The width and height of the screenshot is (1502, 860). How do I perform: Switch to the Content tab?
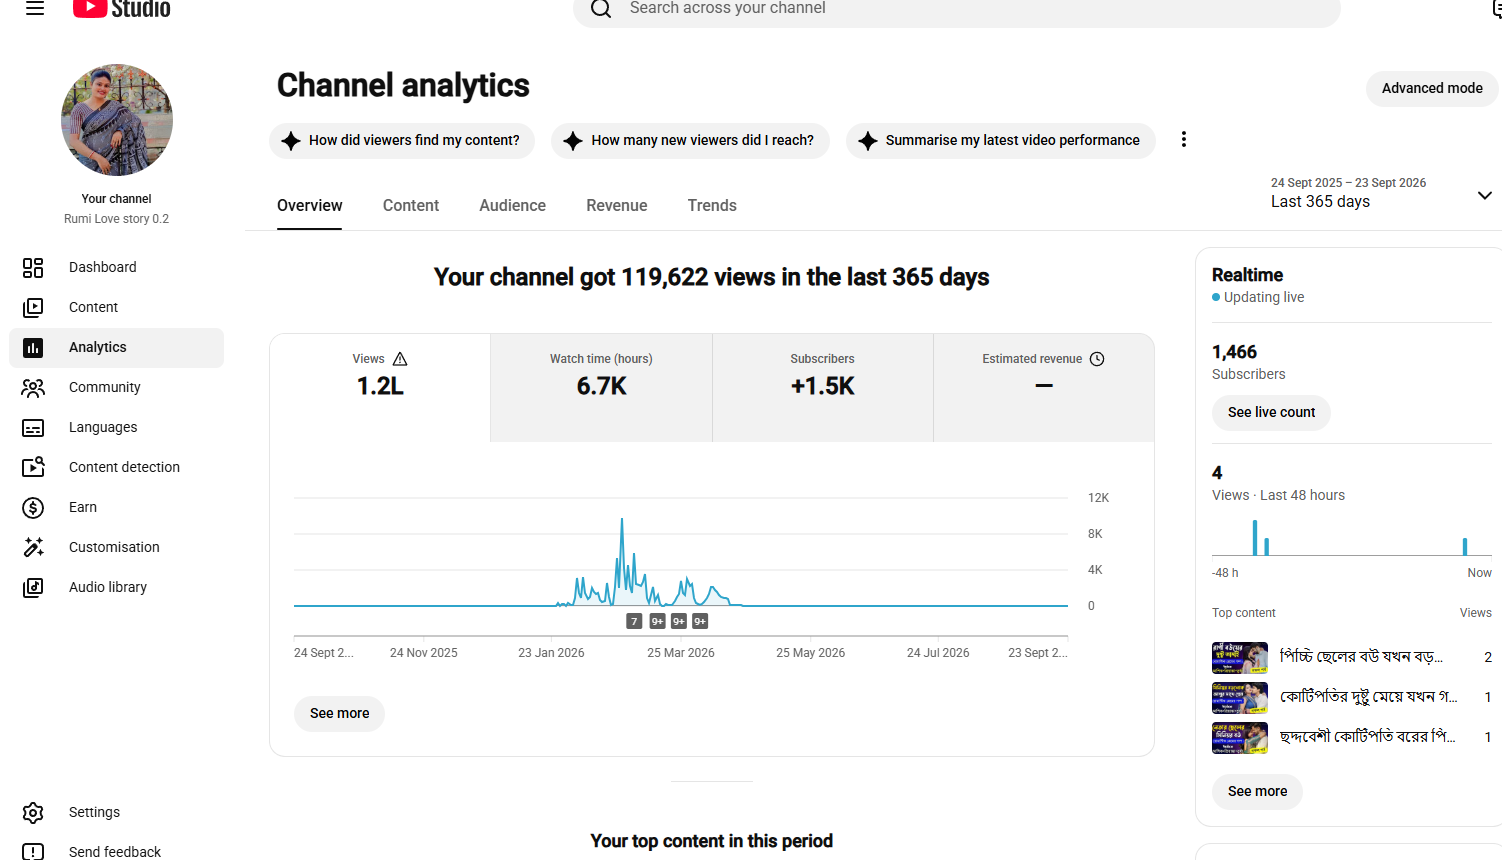411,205
